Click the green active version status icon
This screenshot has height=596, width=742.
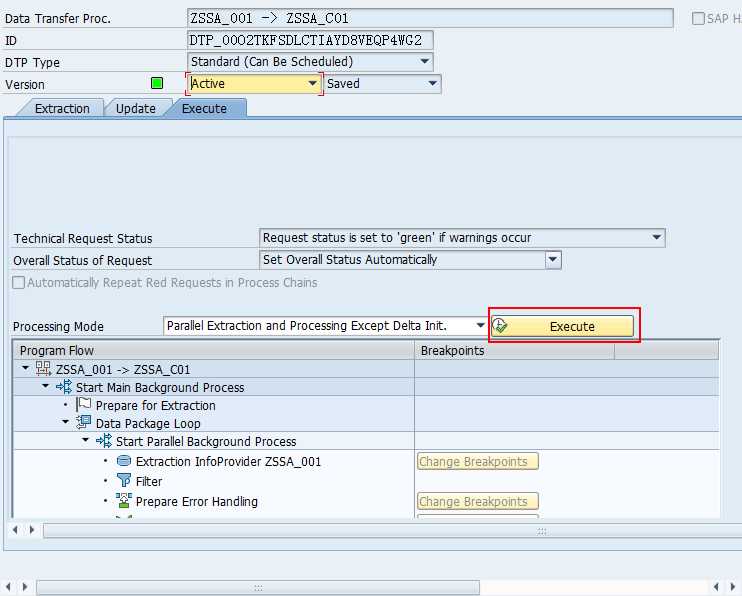click(x=157, y=83)
